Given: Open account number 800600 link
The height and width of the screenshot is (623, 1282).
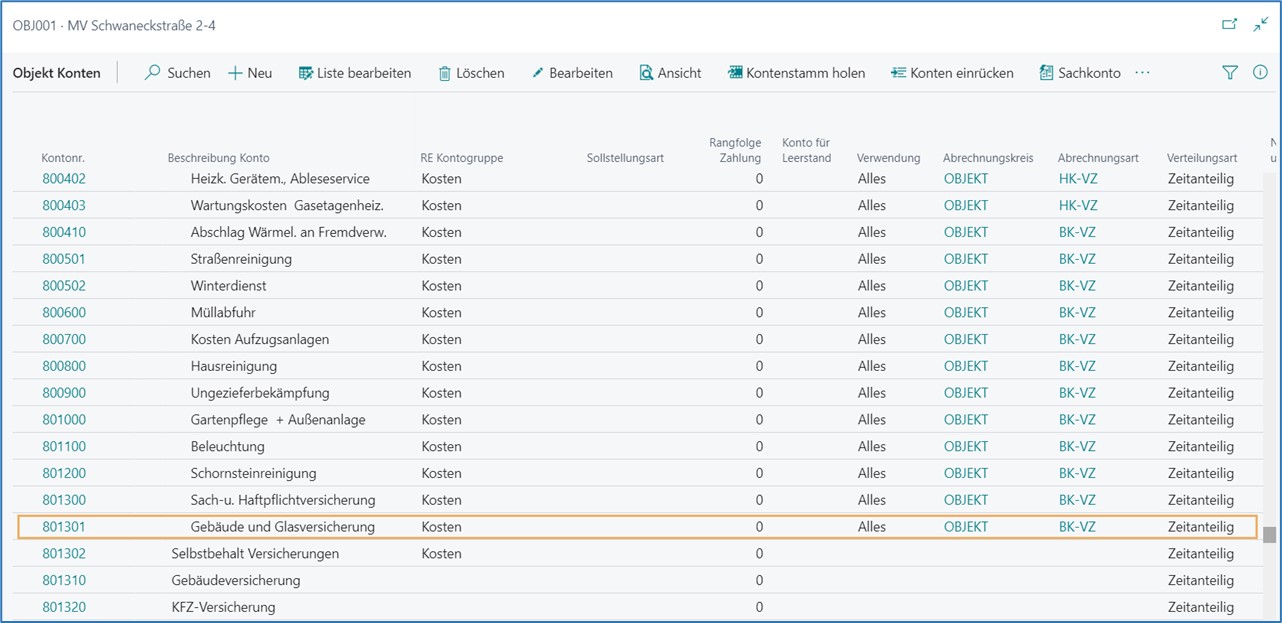Looking at the screenshot, I should (64, 313).
